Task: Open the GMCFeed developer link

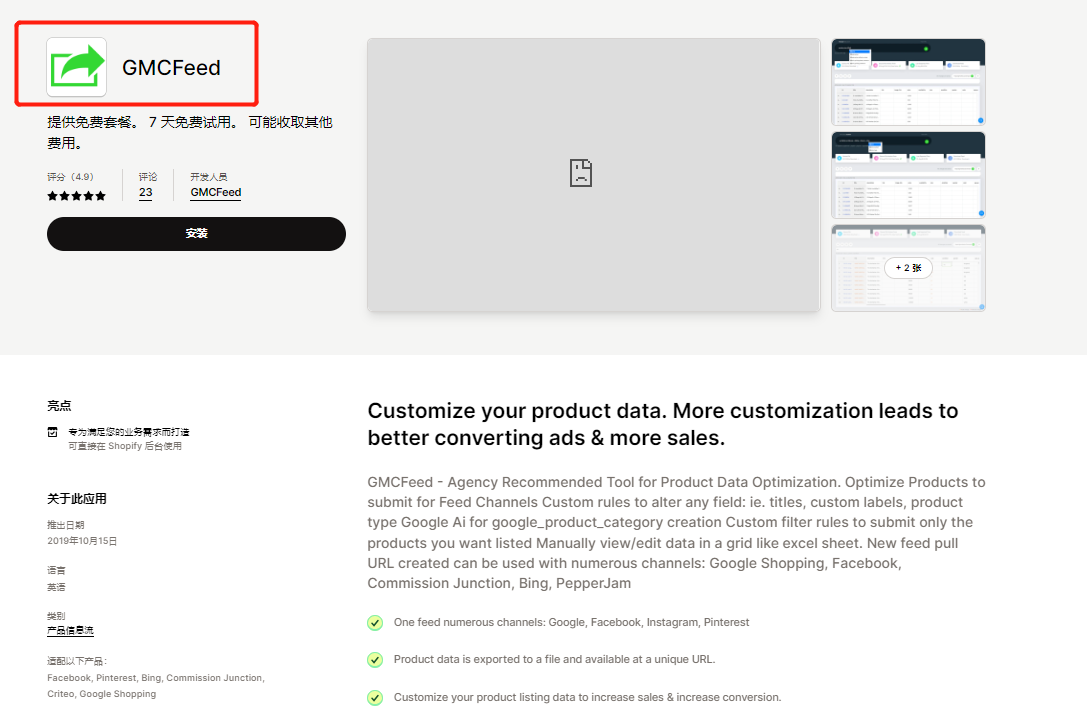Action: 216,193
